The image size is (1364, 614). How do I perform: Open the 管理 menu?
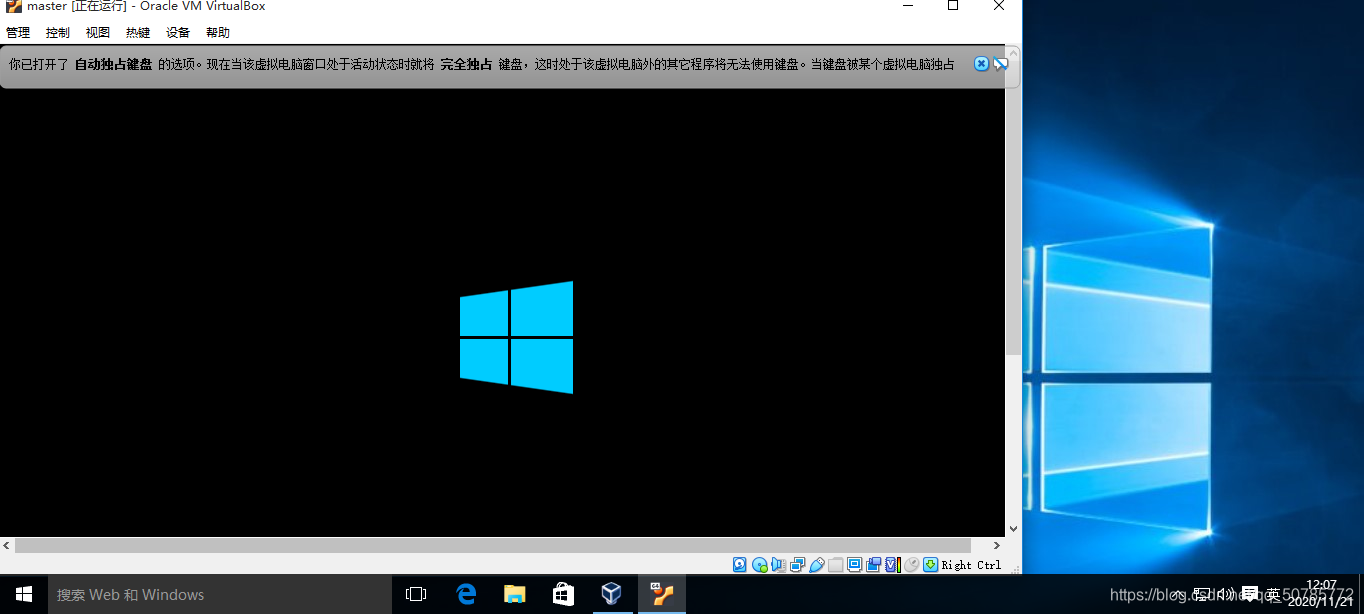(18, 33)
